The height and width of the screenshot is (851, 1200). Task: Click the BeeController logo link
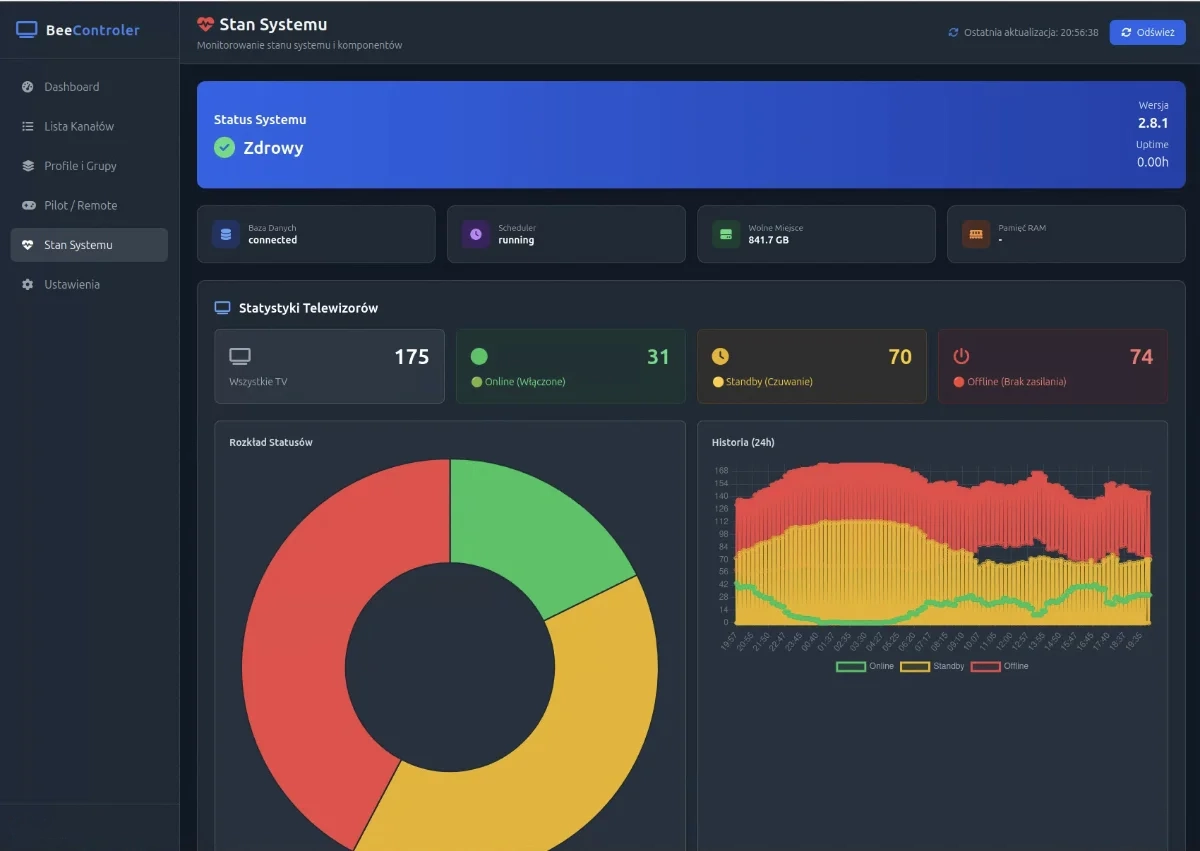point(77,31)
